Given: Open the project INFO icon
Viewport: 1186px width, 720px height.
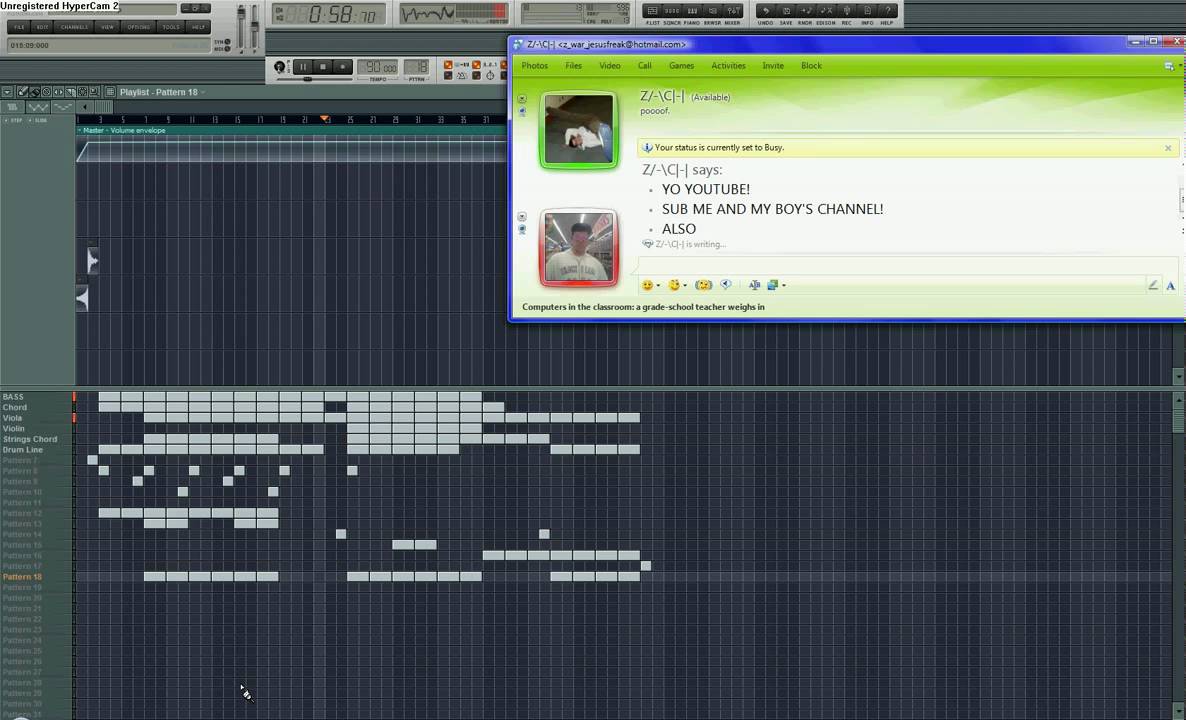Looking at the screenshot, I should tap(867, 11).
